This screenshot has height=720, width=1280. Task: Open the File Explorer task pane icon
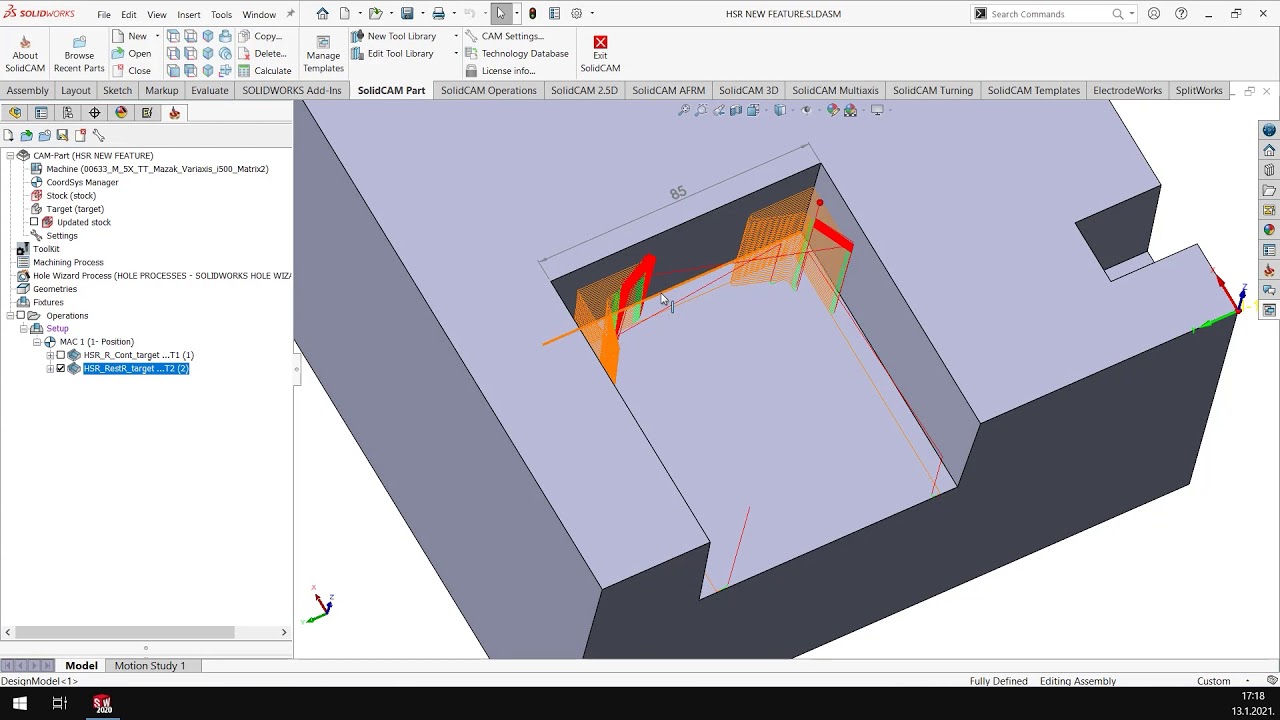pos(1269,190)
